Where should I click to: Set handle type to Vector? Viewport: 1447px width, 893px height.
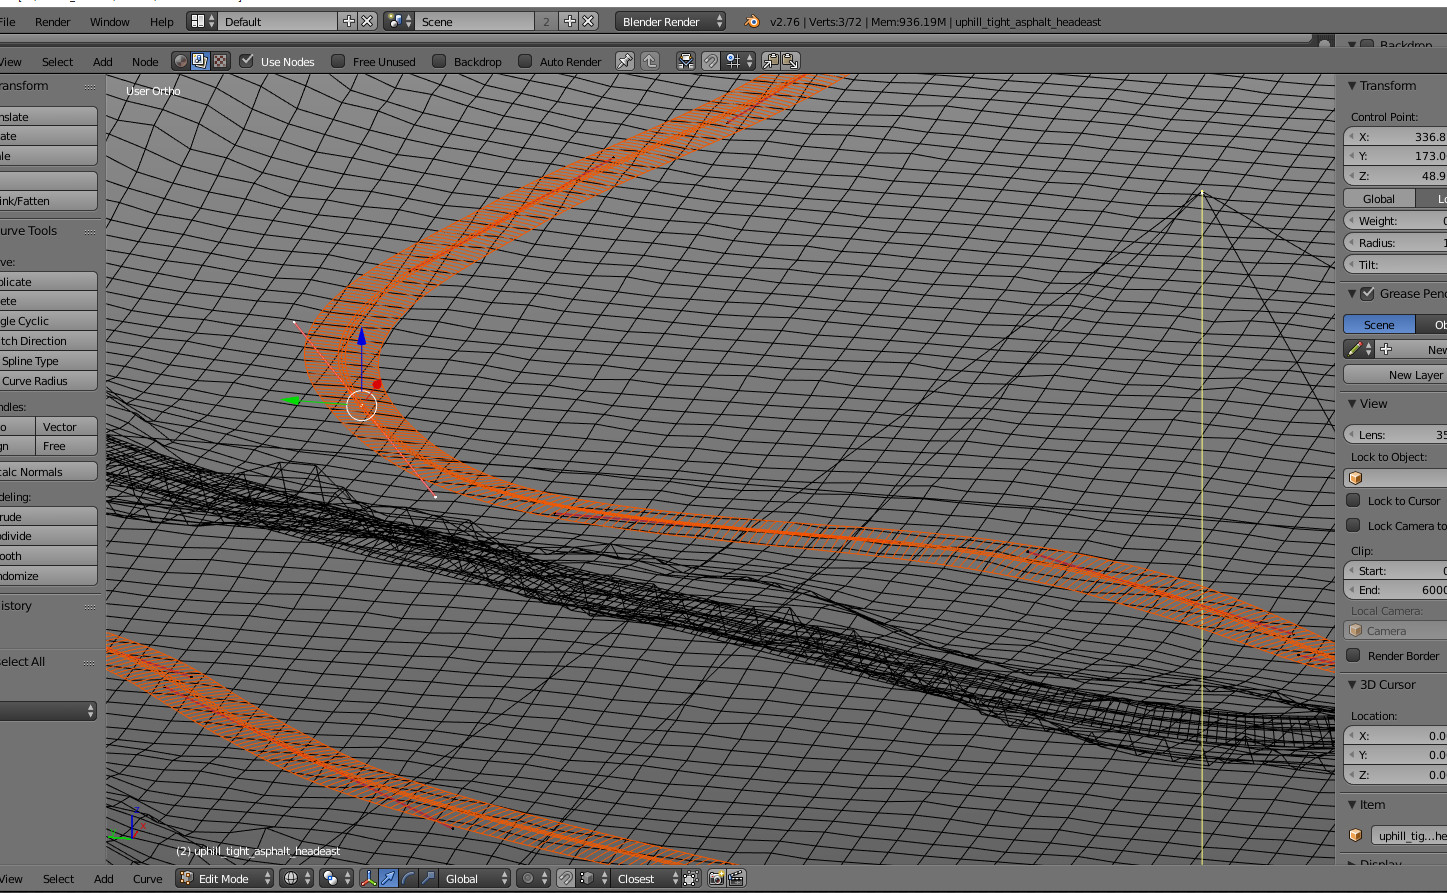[x=66, y=427]
